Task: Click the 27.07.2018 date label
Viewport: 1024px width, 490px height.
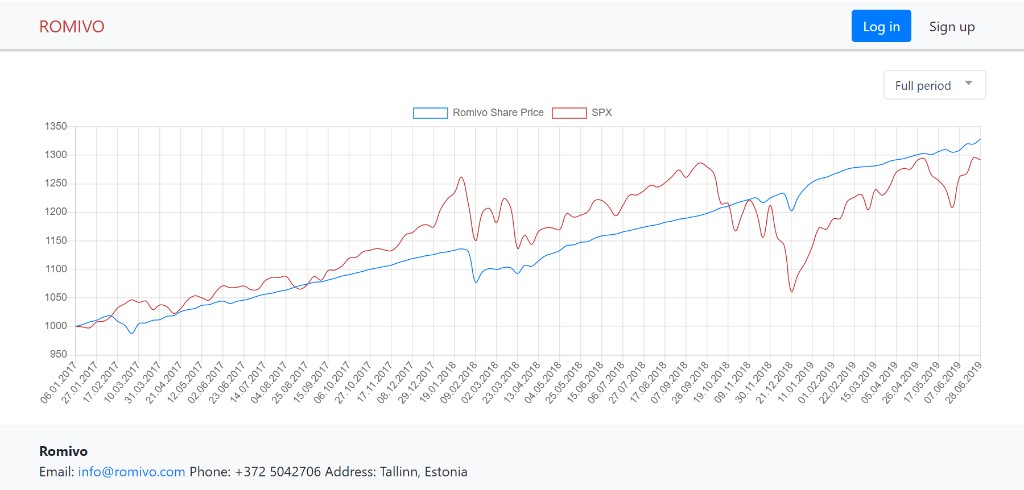Action: tap(627, 383)
